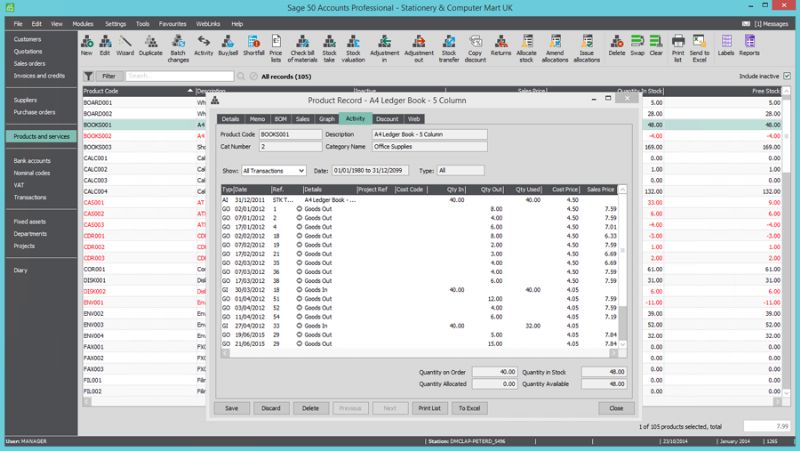Click the Edit product toolbar icon
The image size is (800, 451).
tap(105, 45)
